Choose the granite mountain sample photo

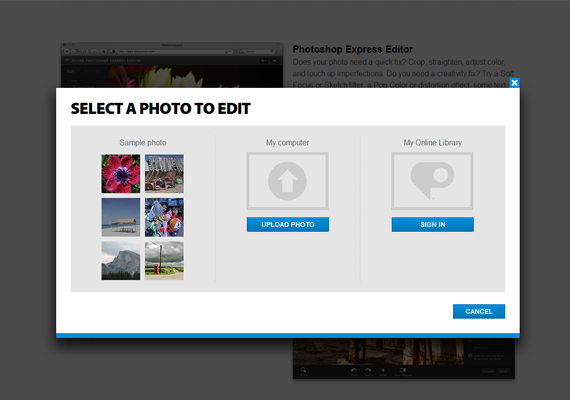click(x=121, y=261)
